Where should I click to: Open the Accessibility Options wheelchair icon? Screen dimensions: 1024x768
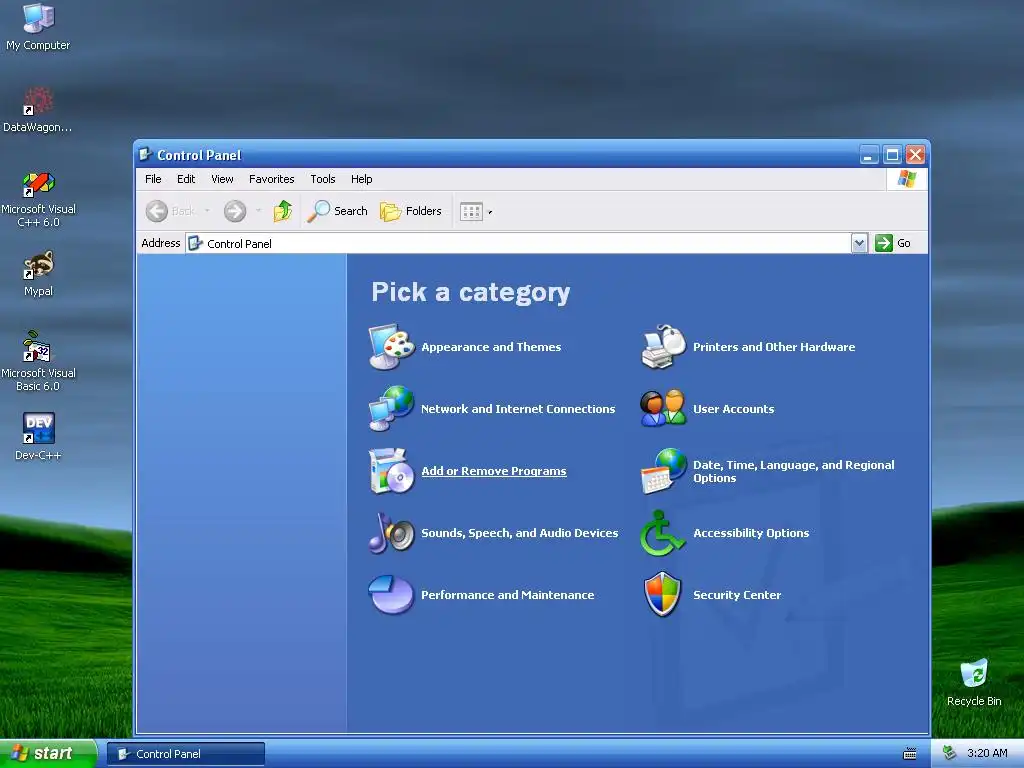point(662,533)
